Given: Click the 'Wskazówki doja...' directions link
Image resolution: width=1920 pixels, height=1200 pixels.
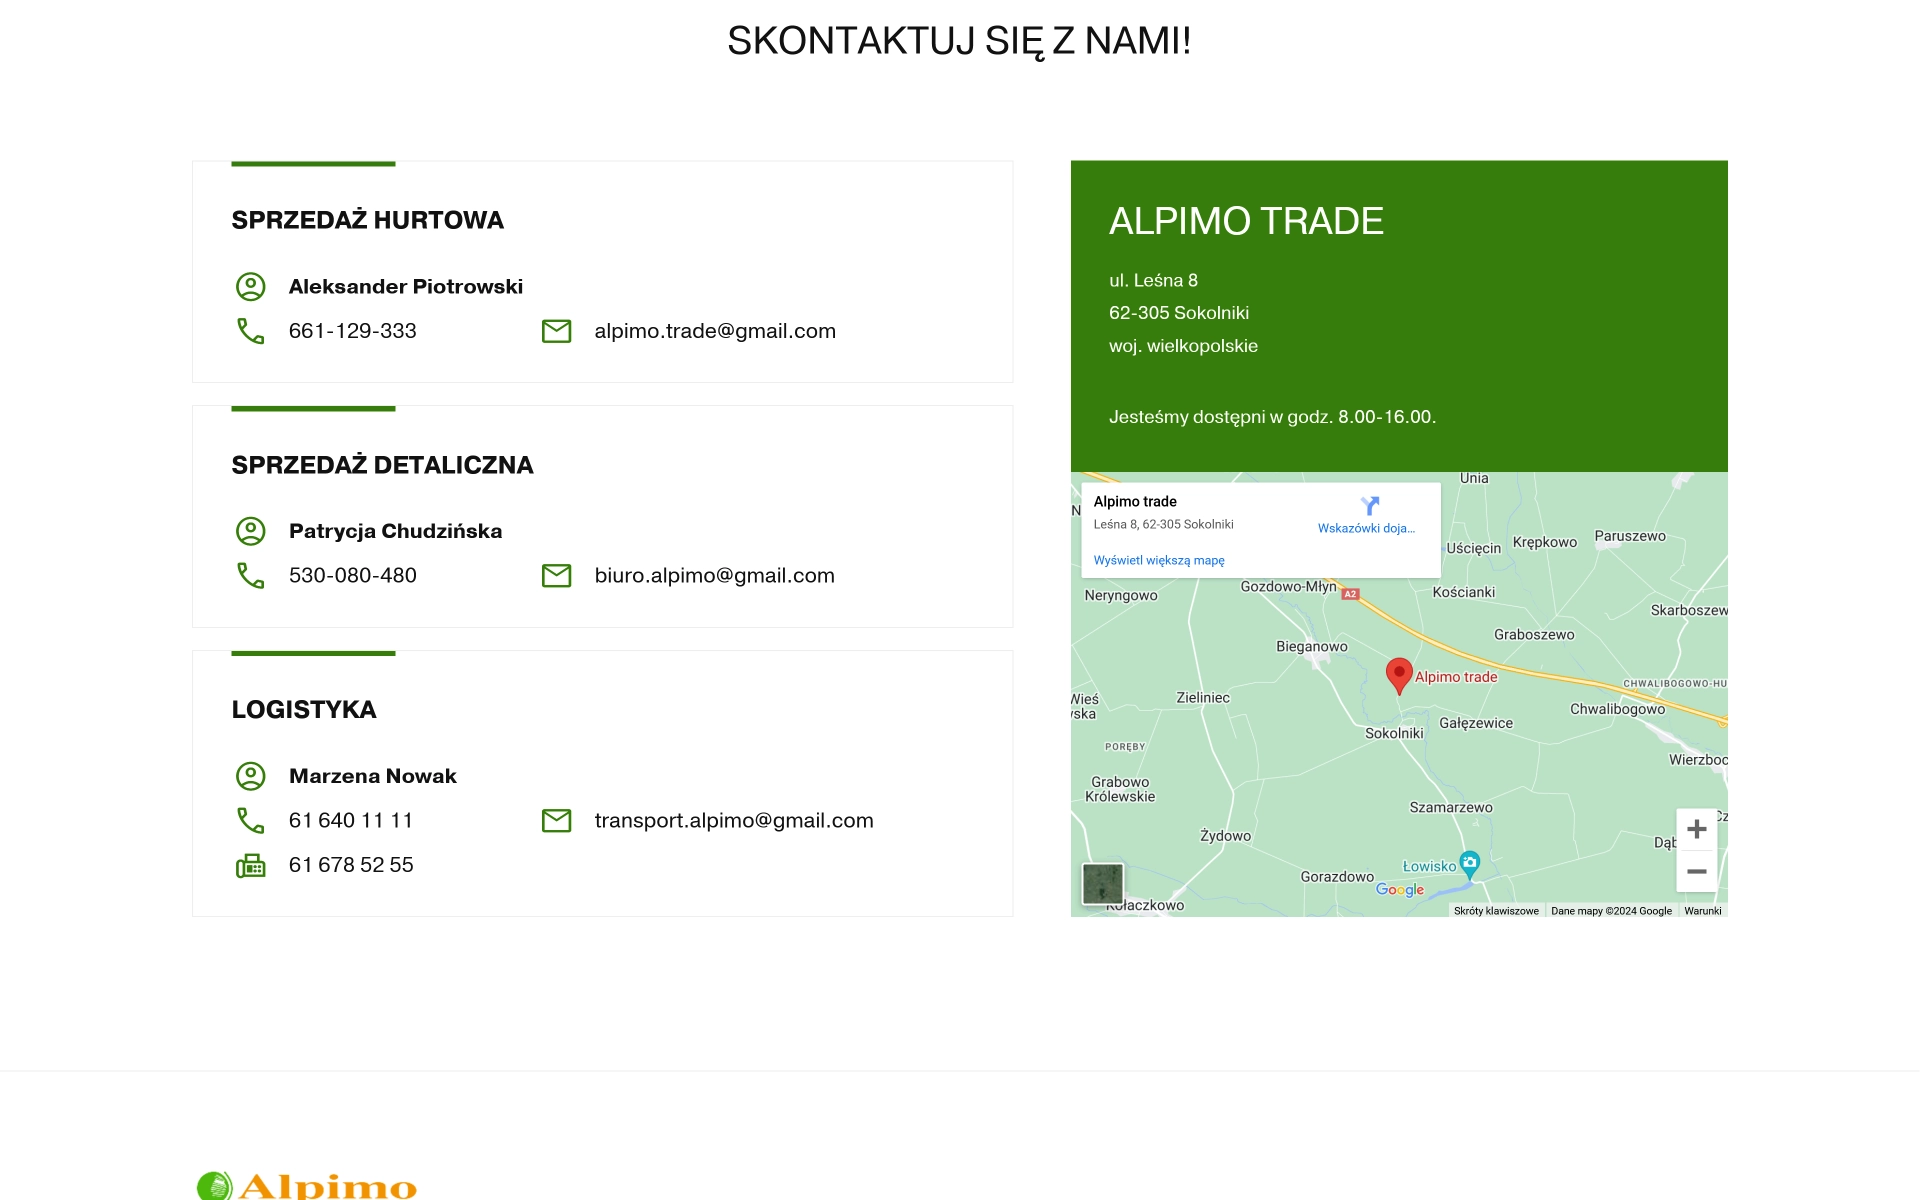Looking at the screenshot, I should click(1366, 529).
